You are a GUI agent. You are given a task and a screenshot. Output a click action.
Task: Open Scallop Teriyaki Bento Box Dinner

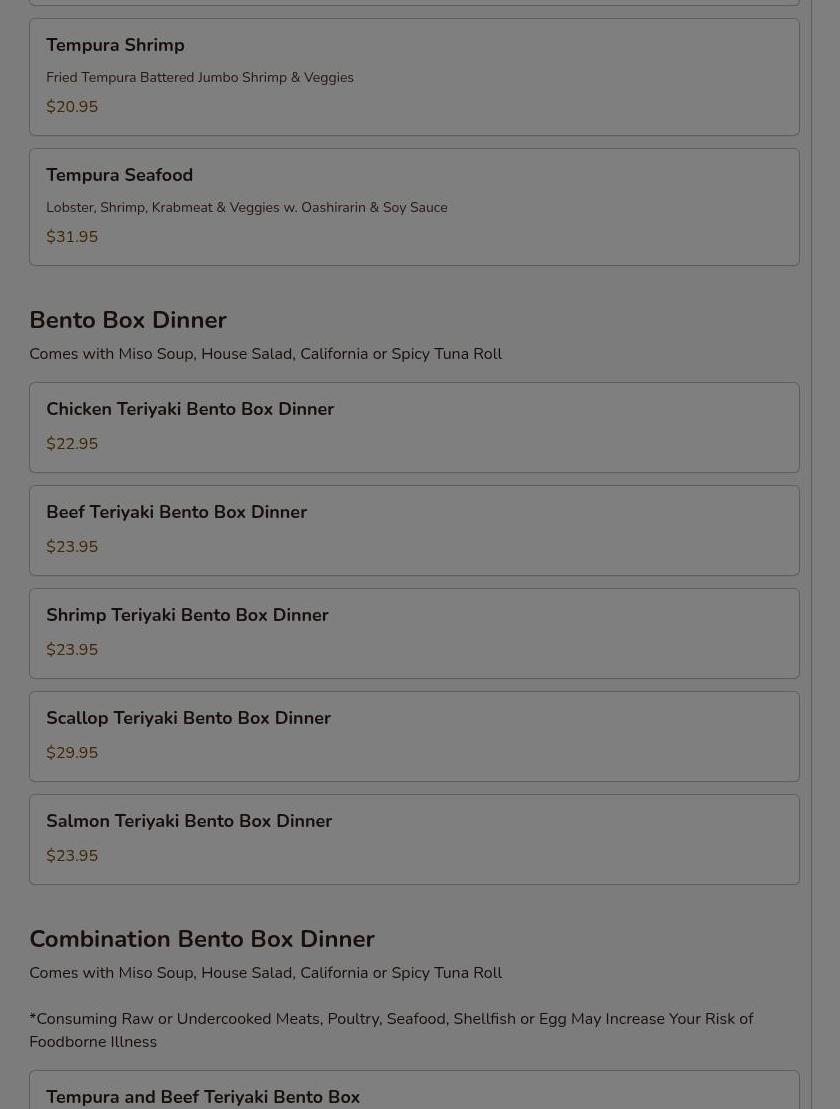(414, 736)
